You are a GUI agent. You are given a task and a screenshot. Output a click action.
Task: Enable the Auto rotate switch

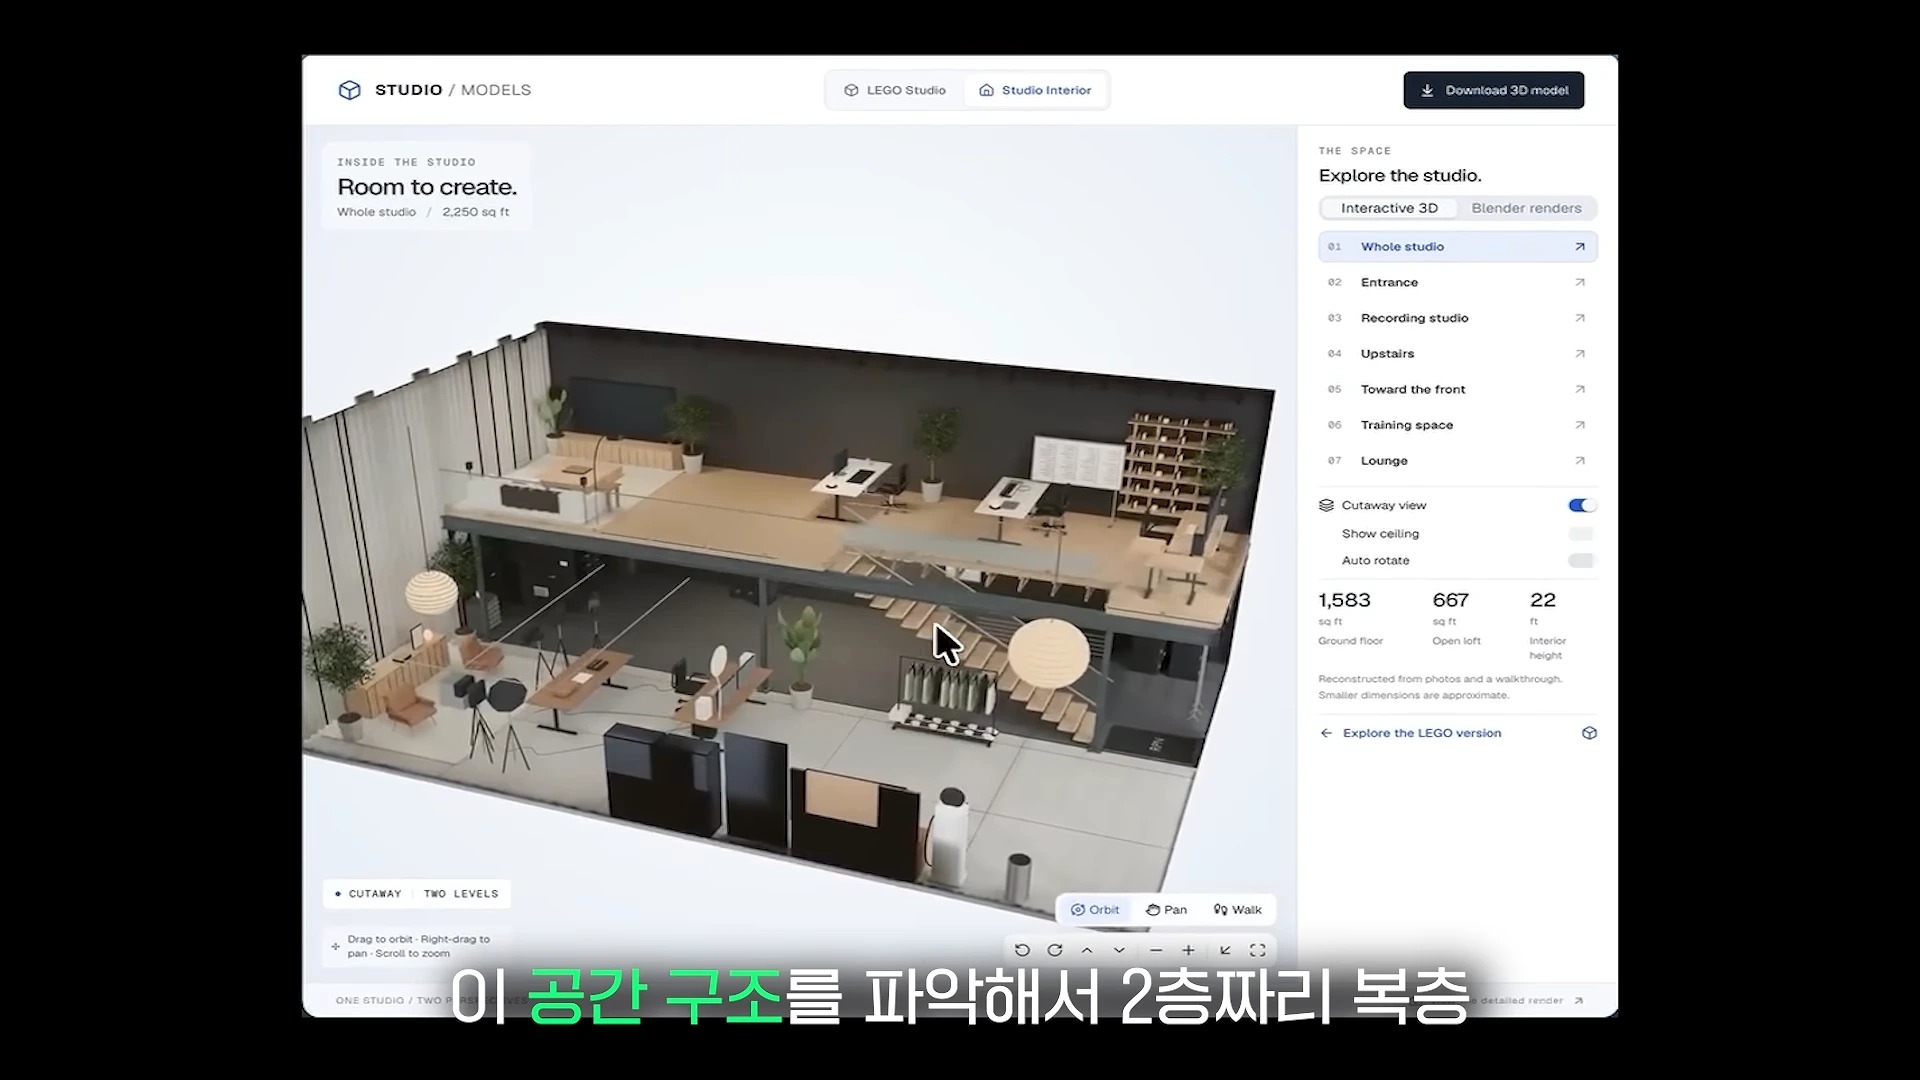click(x=1581, y=560)
